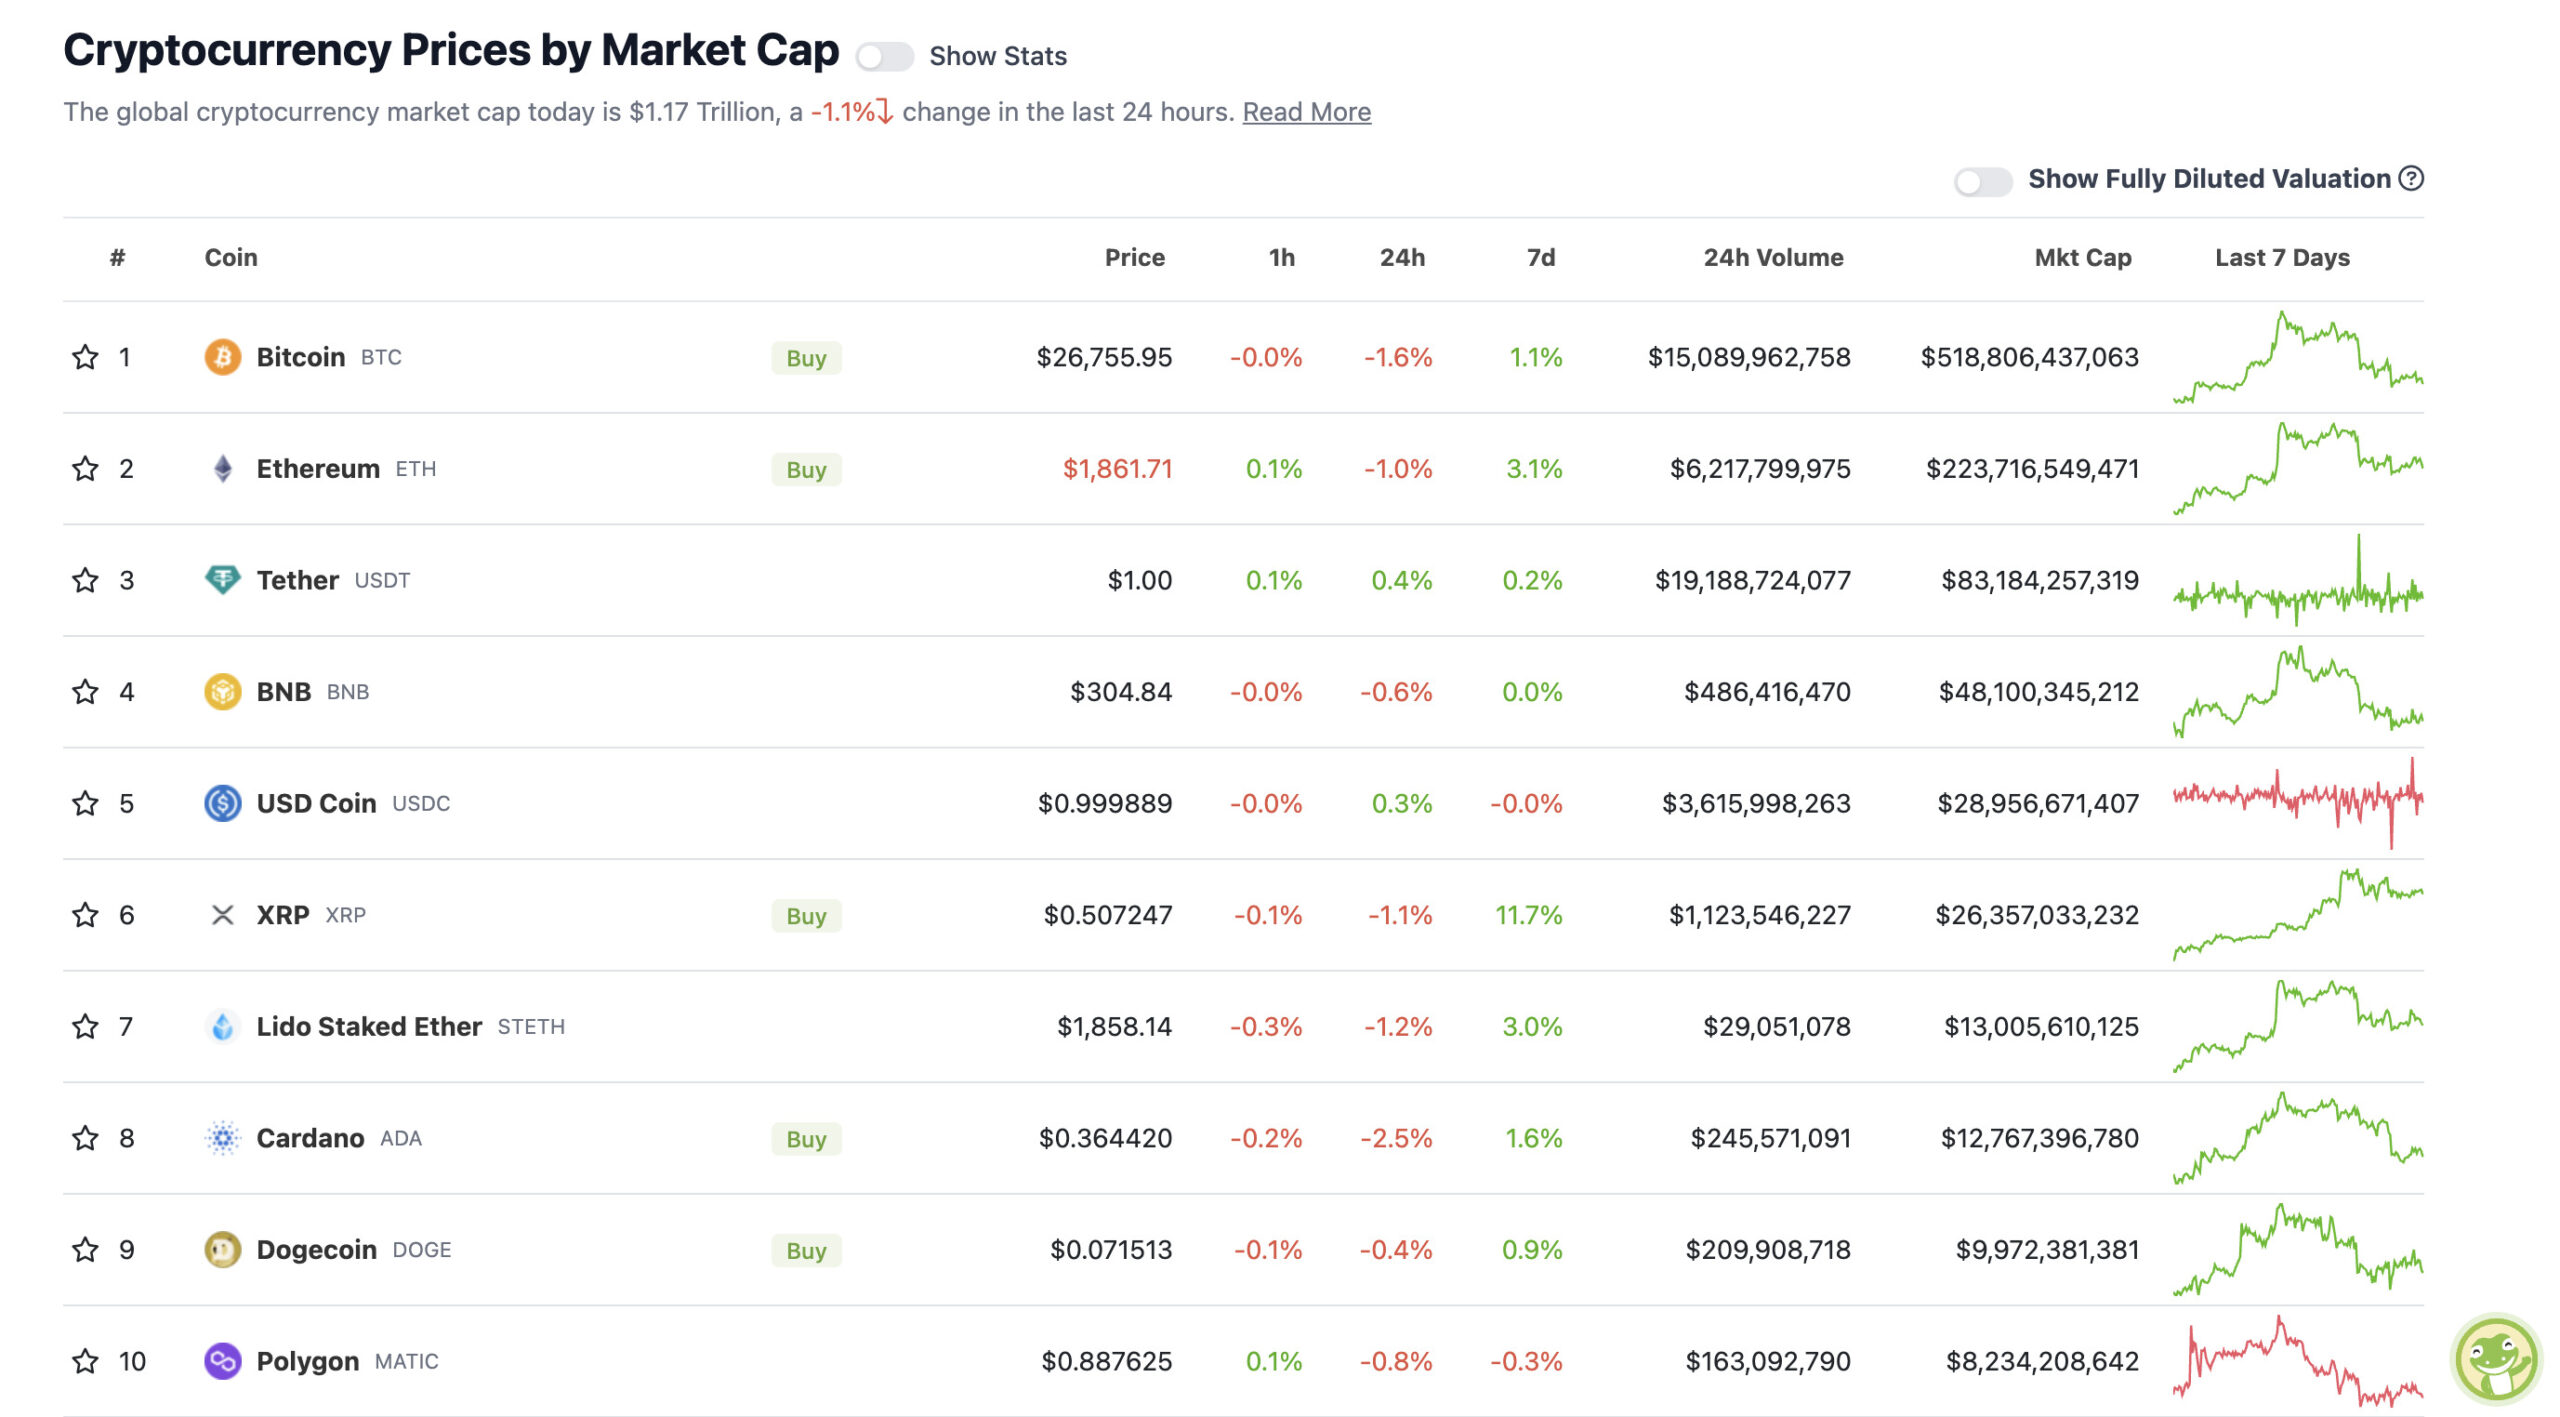This screenshot has width=2560, height=1417.
Task: Buy Bitcoin button
Action: pos(806,358)
